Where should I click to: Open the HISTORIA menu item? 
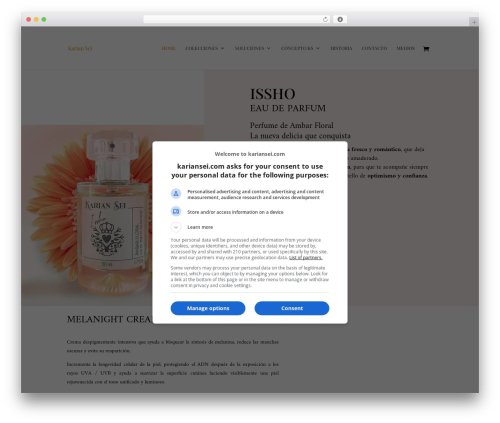(x=341, y=48)
